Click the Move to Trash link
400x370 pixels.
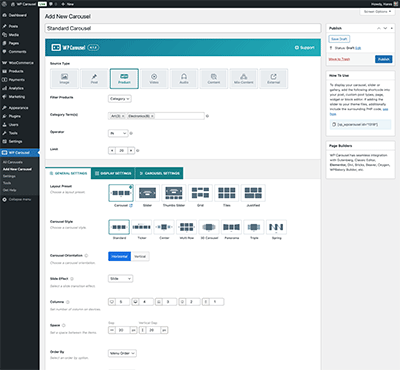pos(339,59)
